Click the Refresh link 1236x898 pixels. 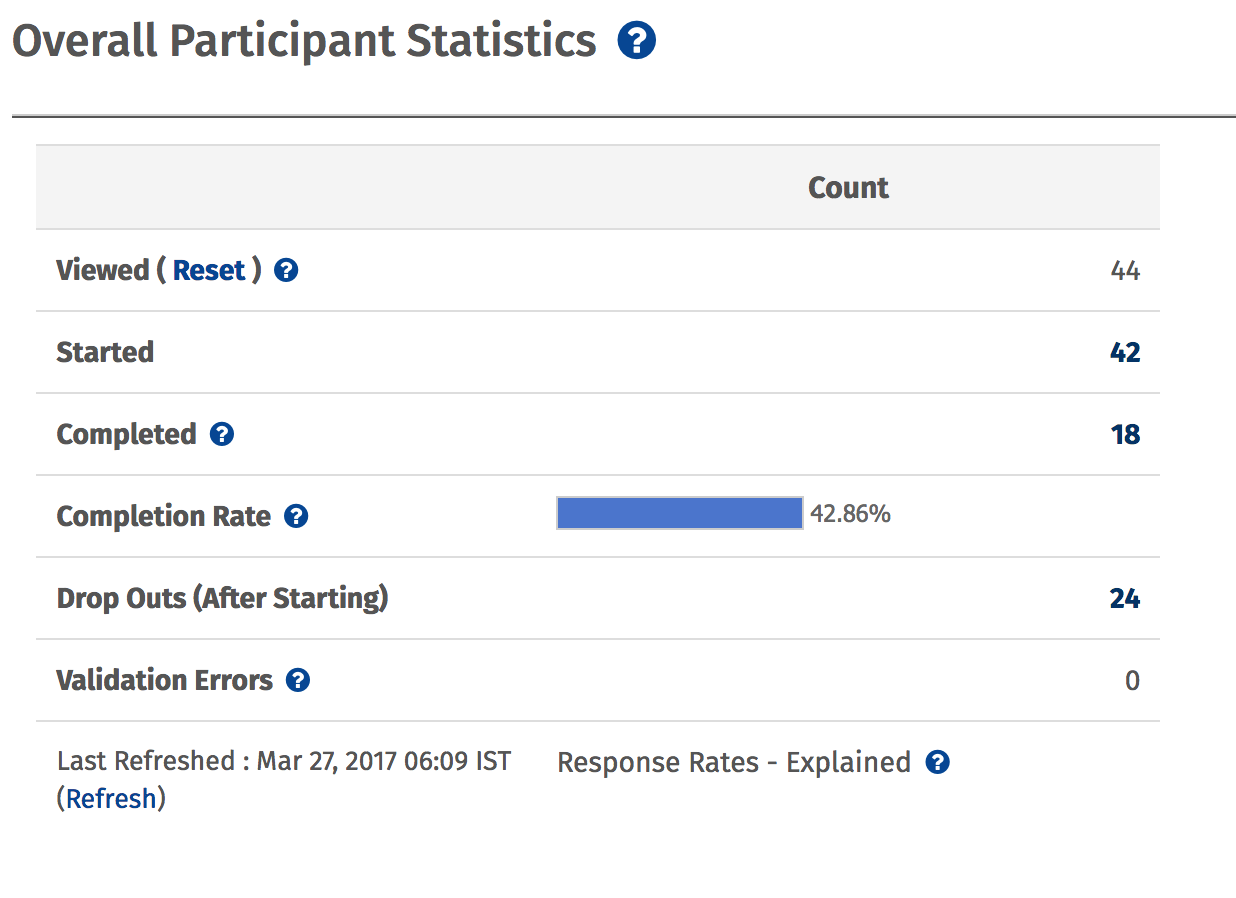point(111,798)
